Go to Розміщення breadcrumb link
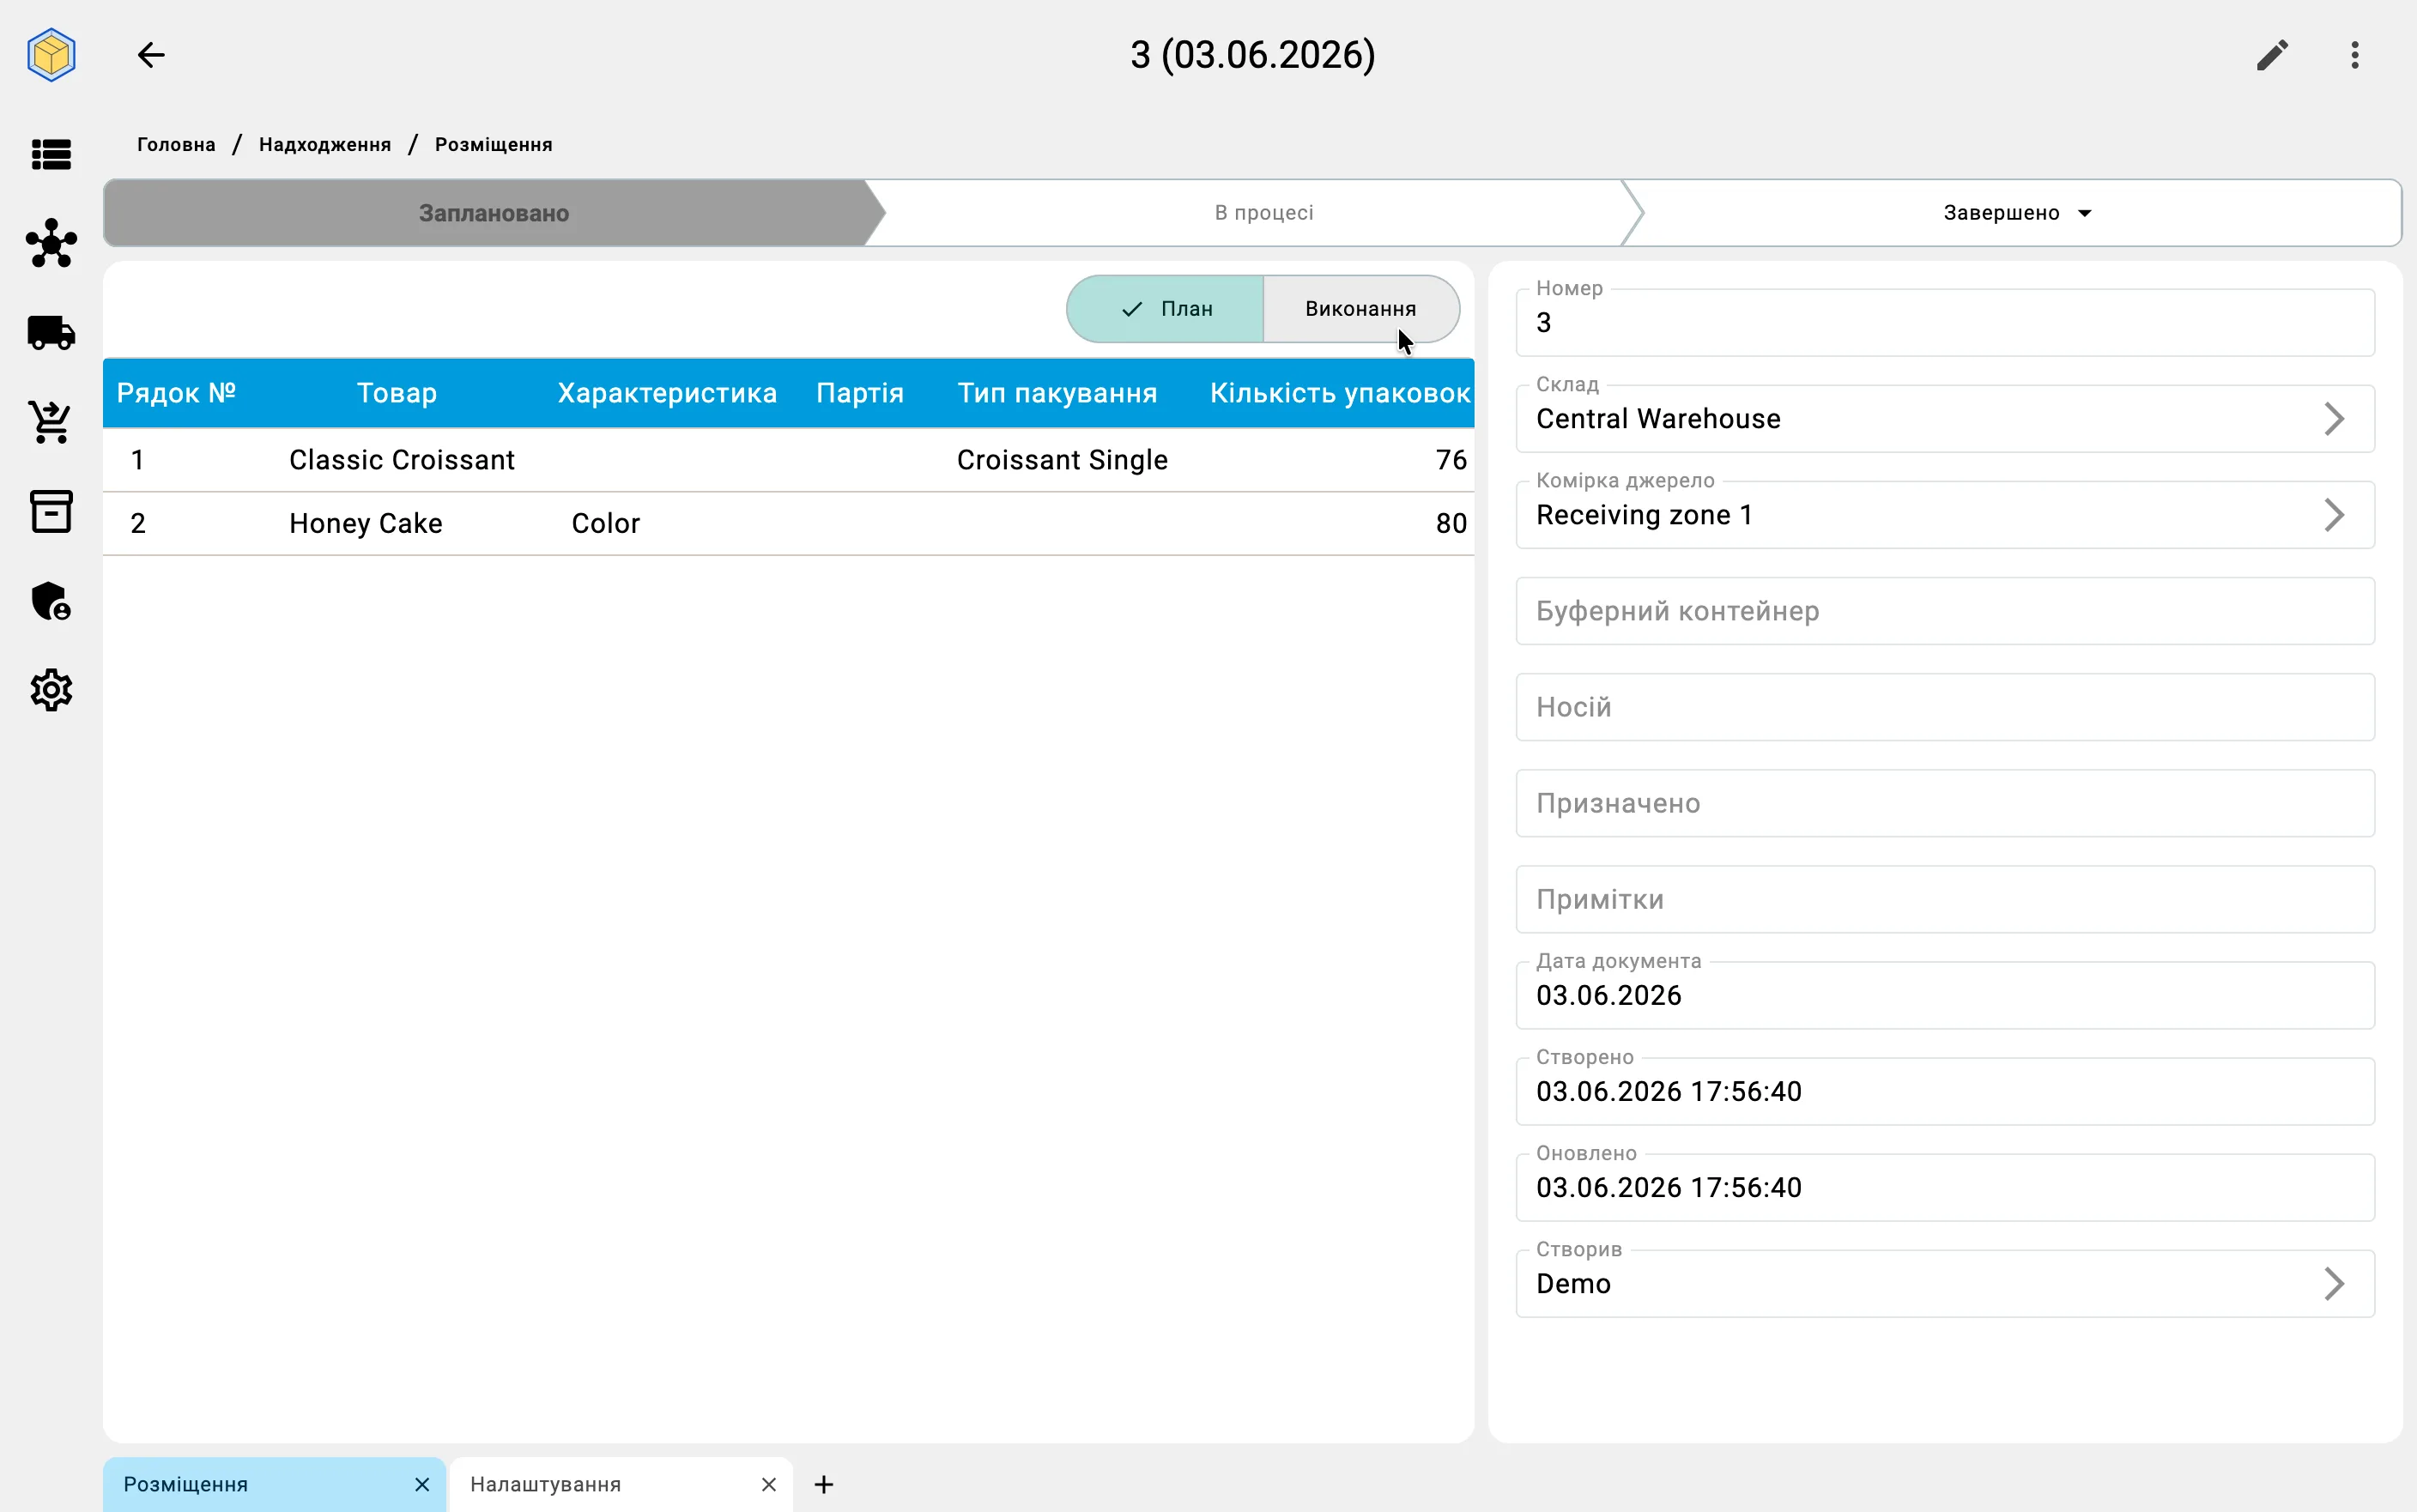This screenshot has width=2417, height=1512. pos(493,144)
